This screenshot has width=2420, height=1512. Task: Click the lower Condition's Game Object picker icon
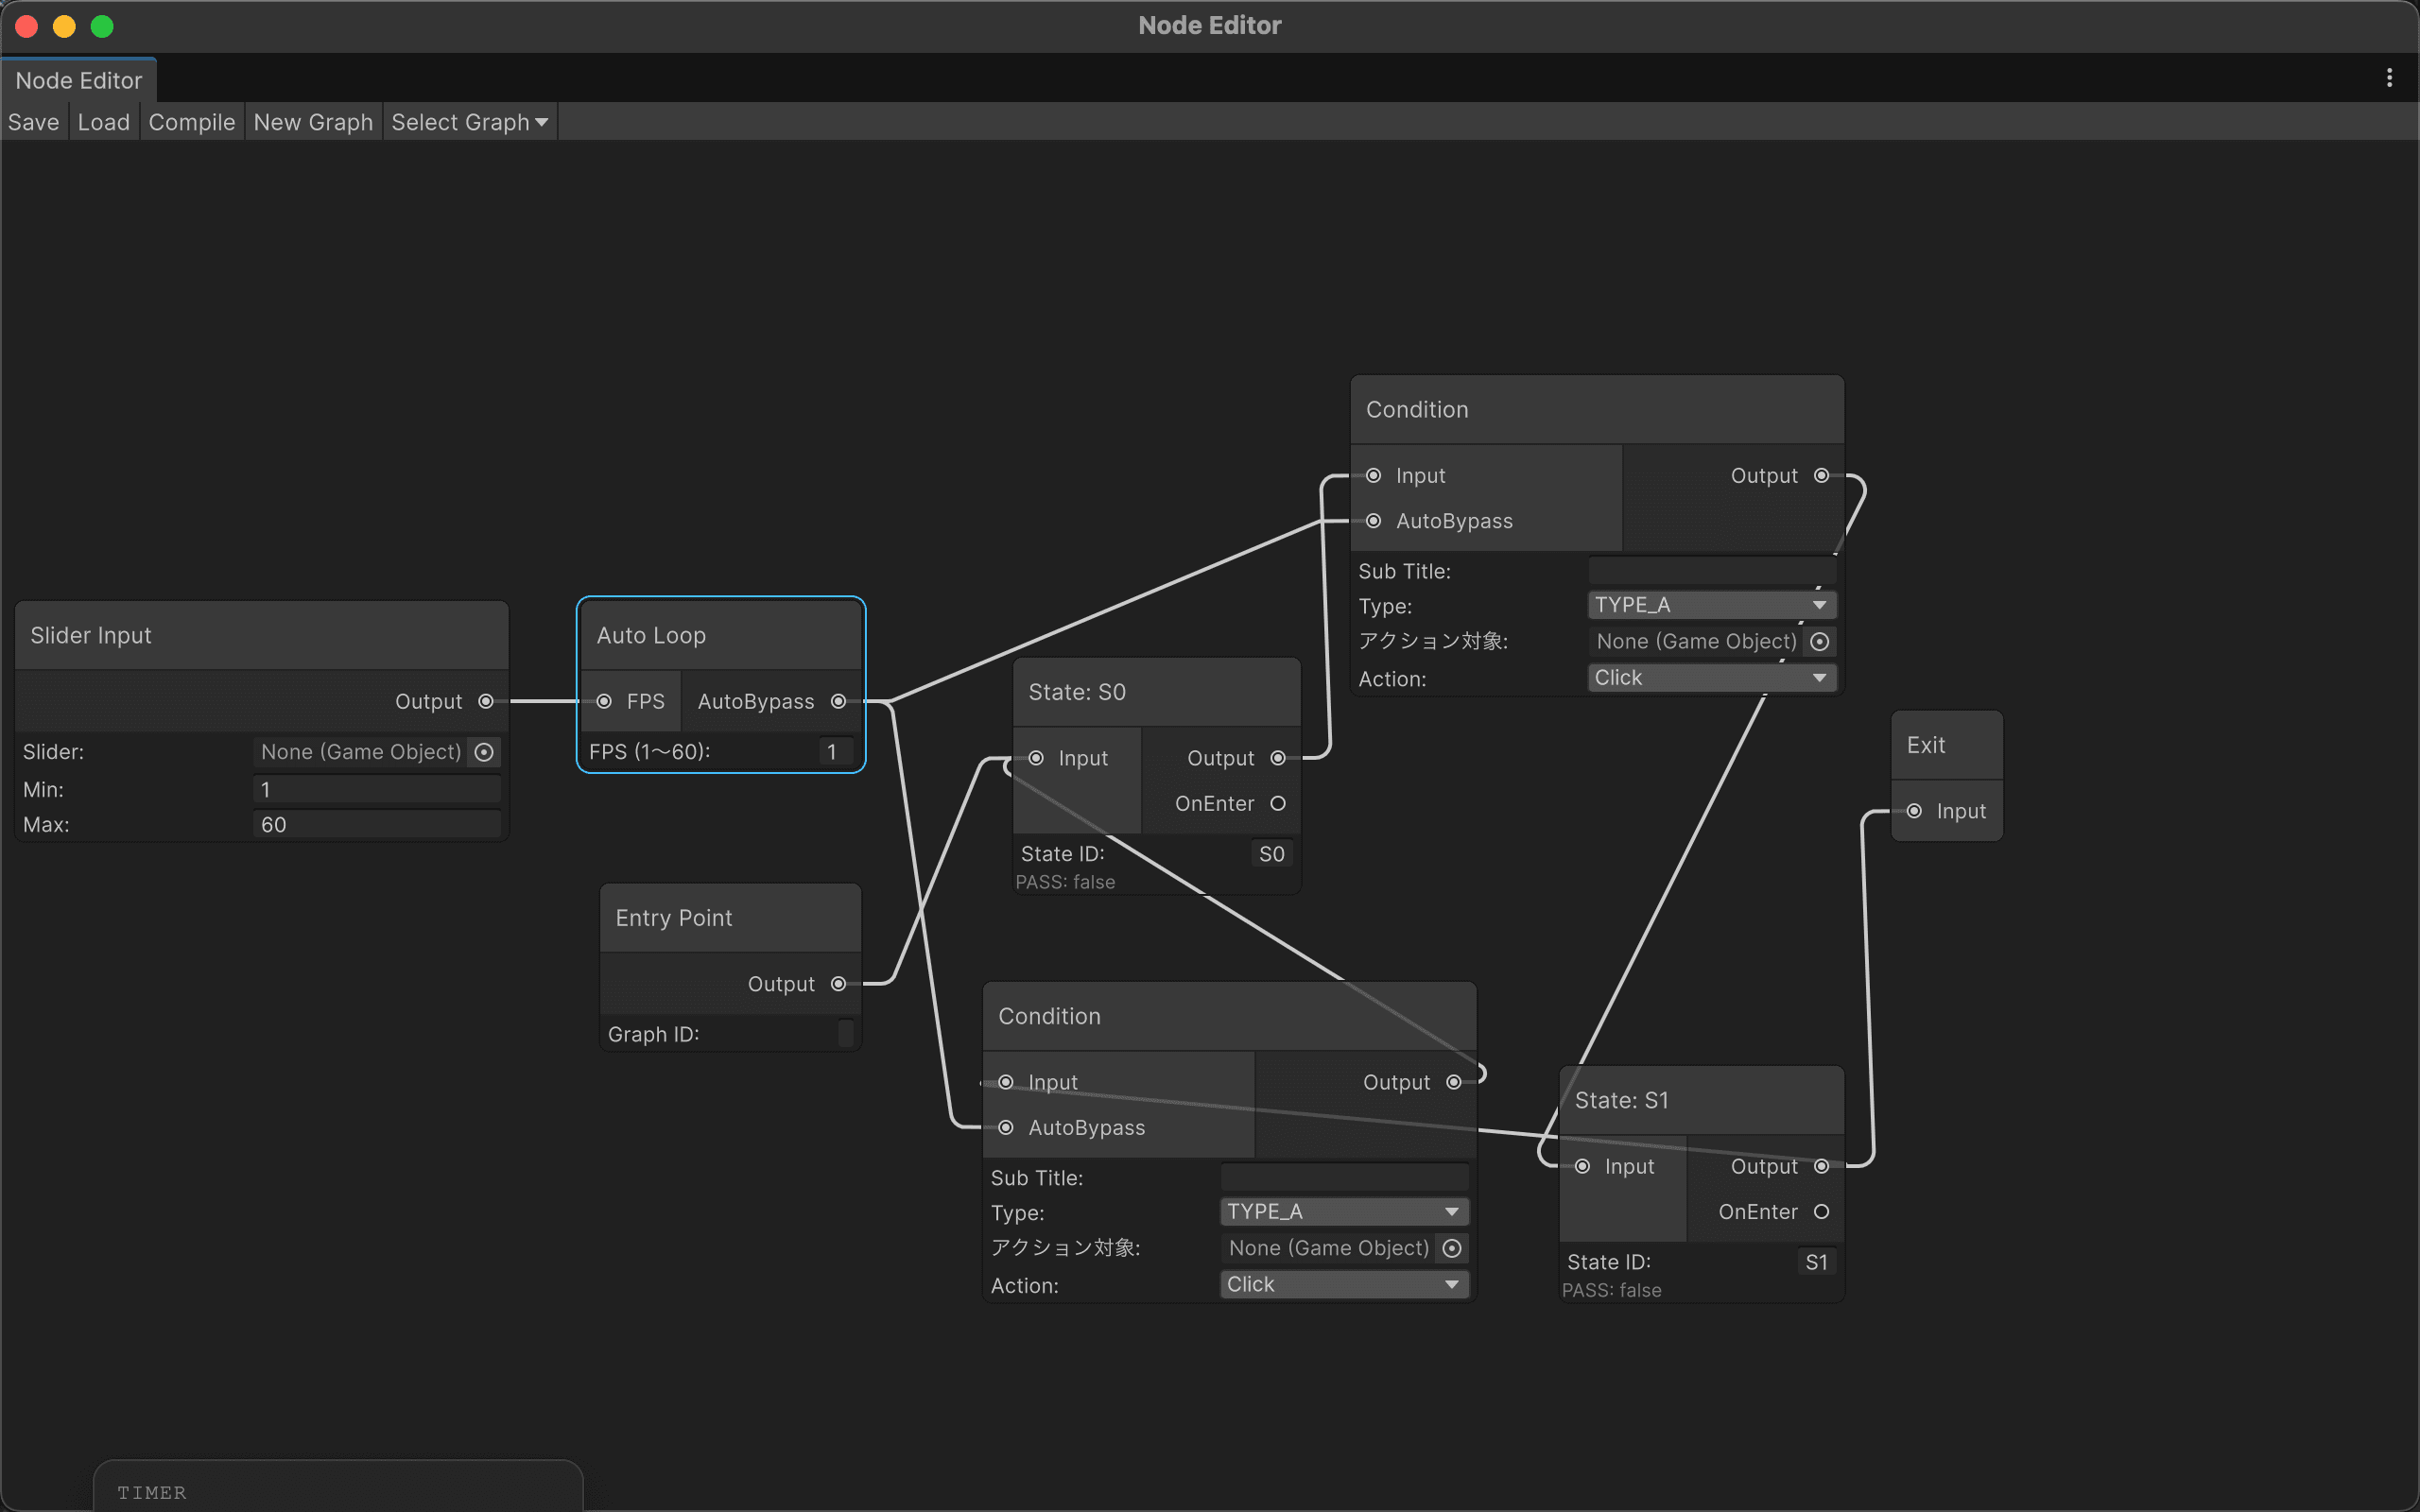[1452, 1248]
